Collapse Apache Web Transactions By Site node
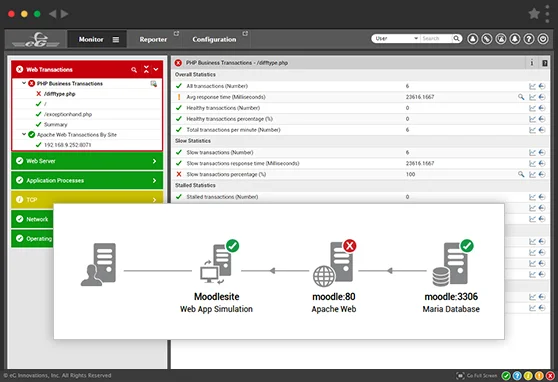The height and width of the screenshot is (382, 558). (23, 135)
